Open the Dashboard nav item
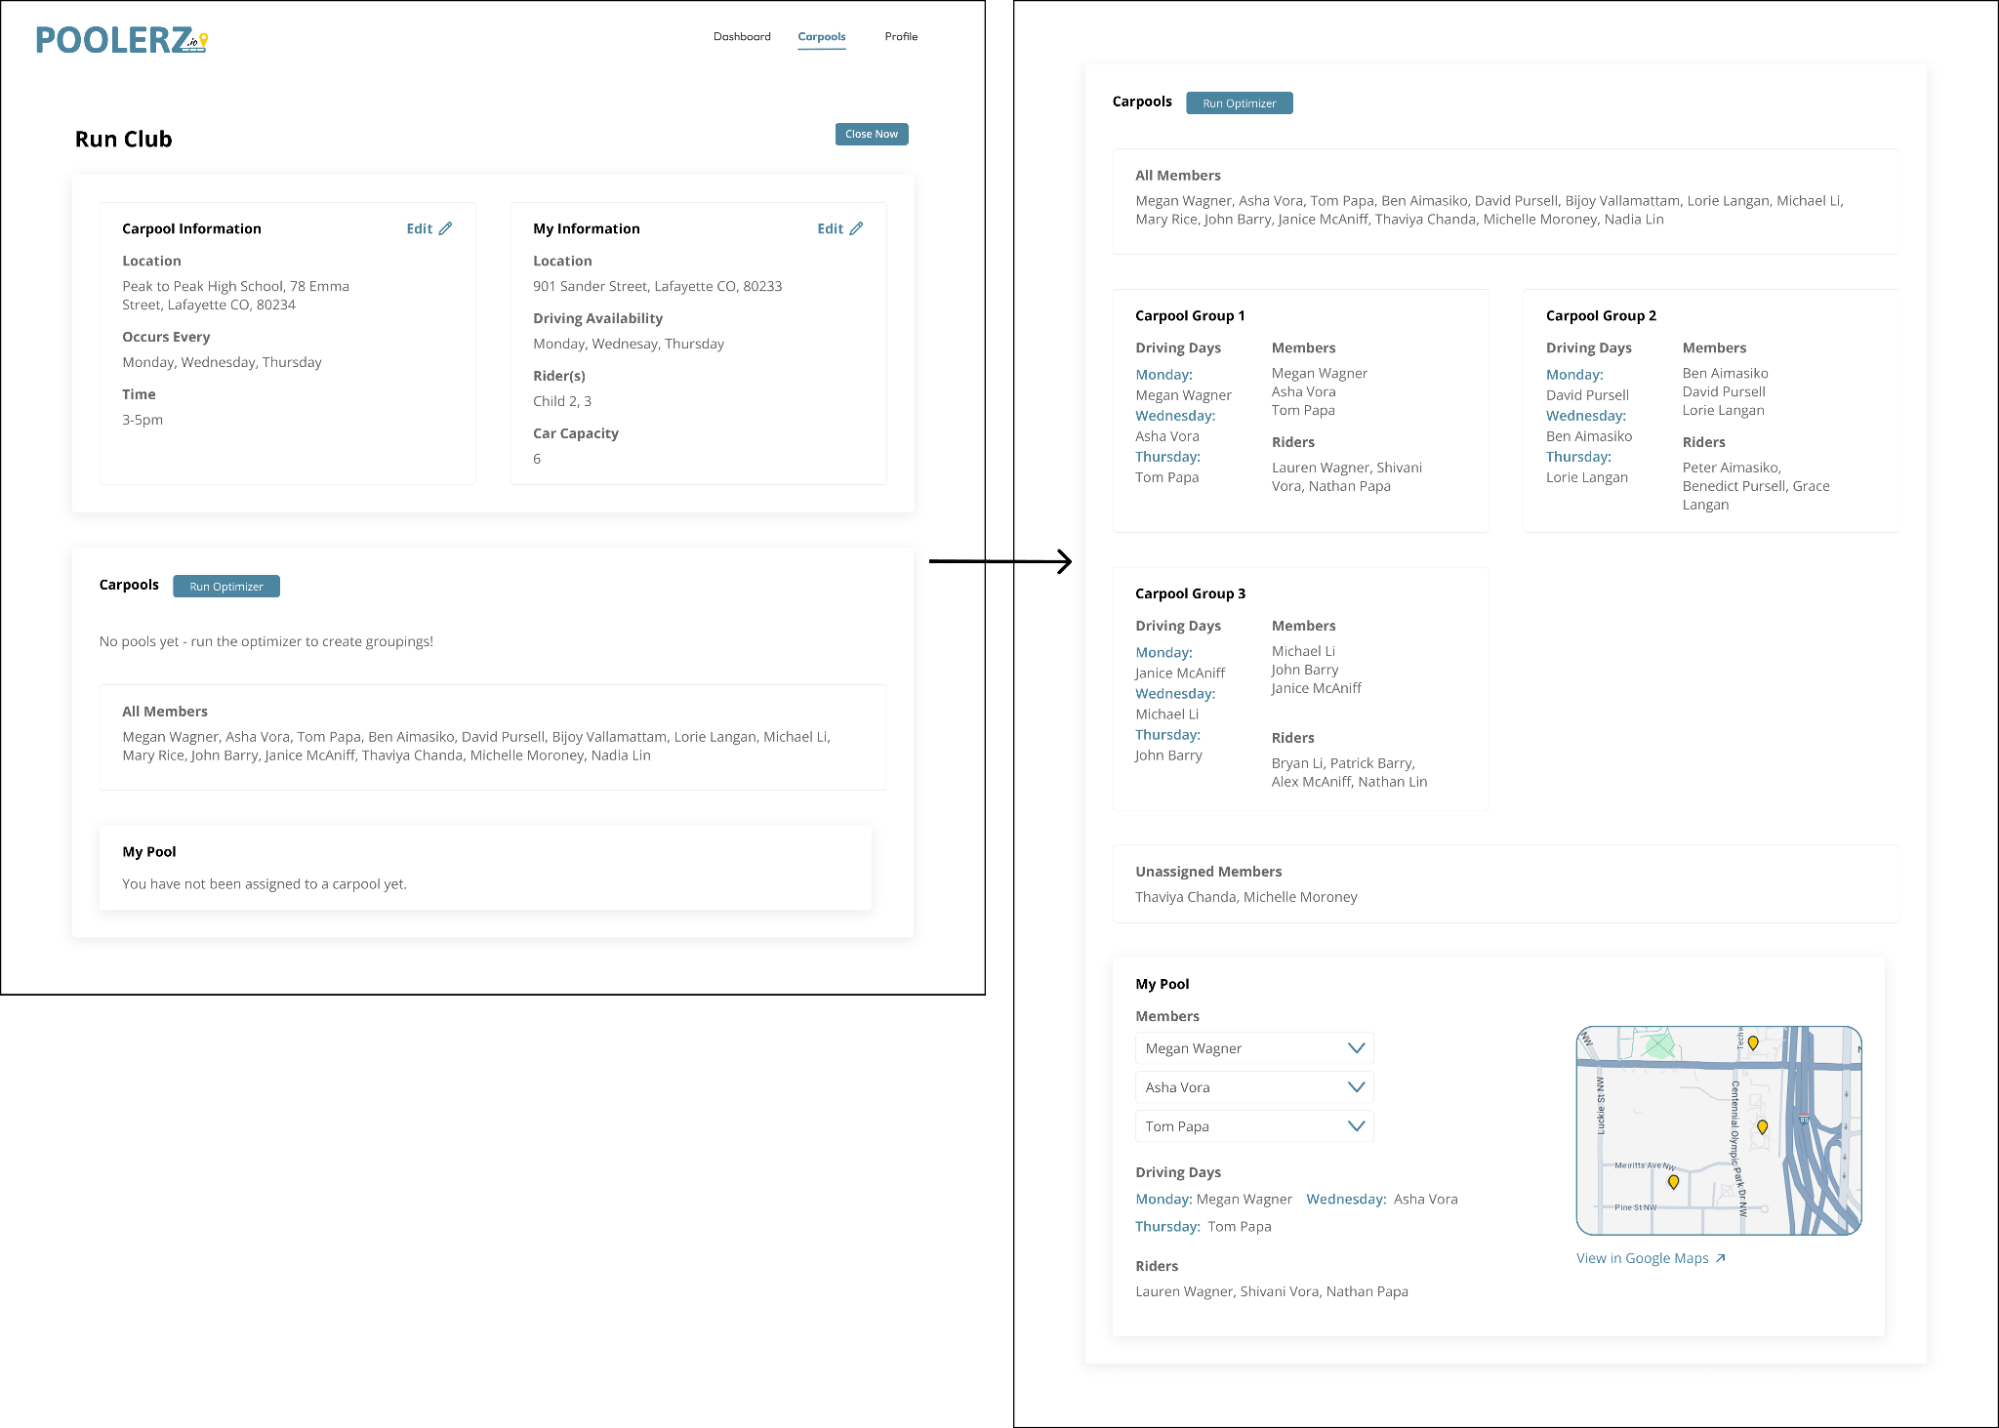 [742, 37]
